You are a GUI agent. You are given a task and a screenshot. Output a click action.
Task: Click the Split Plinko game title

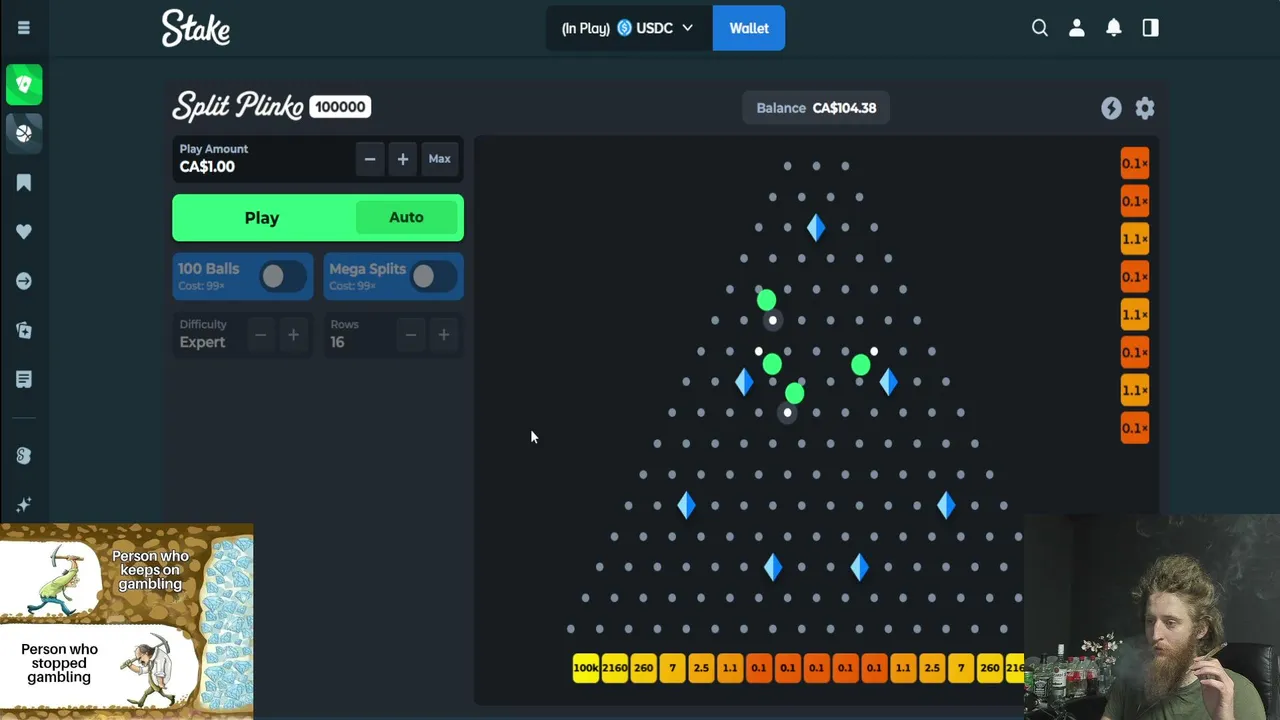pyautogui.click(x=238, y=106)
